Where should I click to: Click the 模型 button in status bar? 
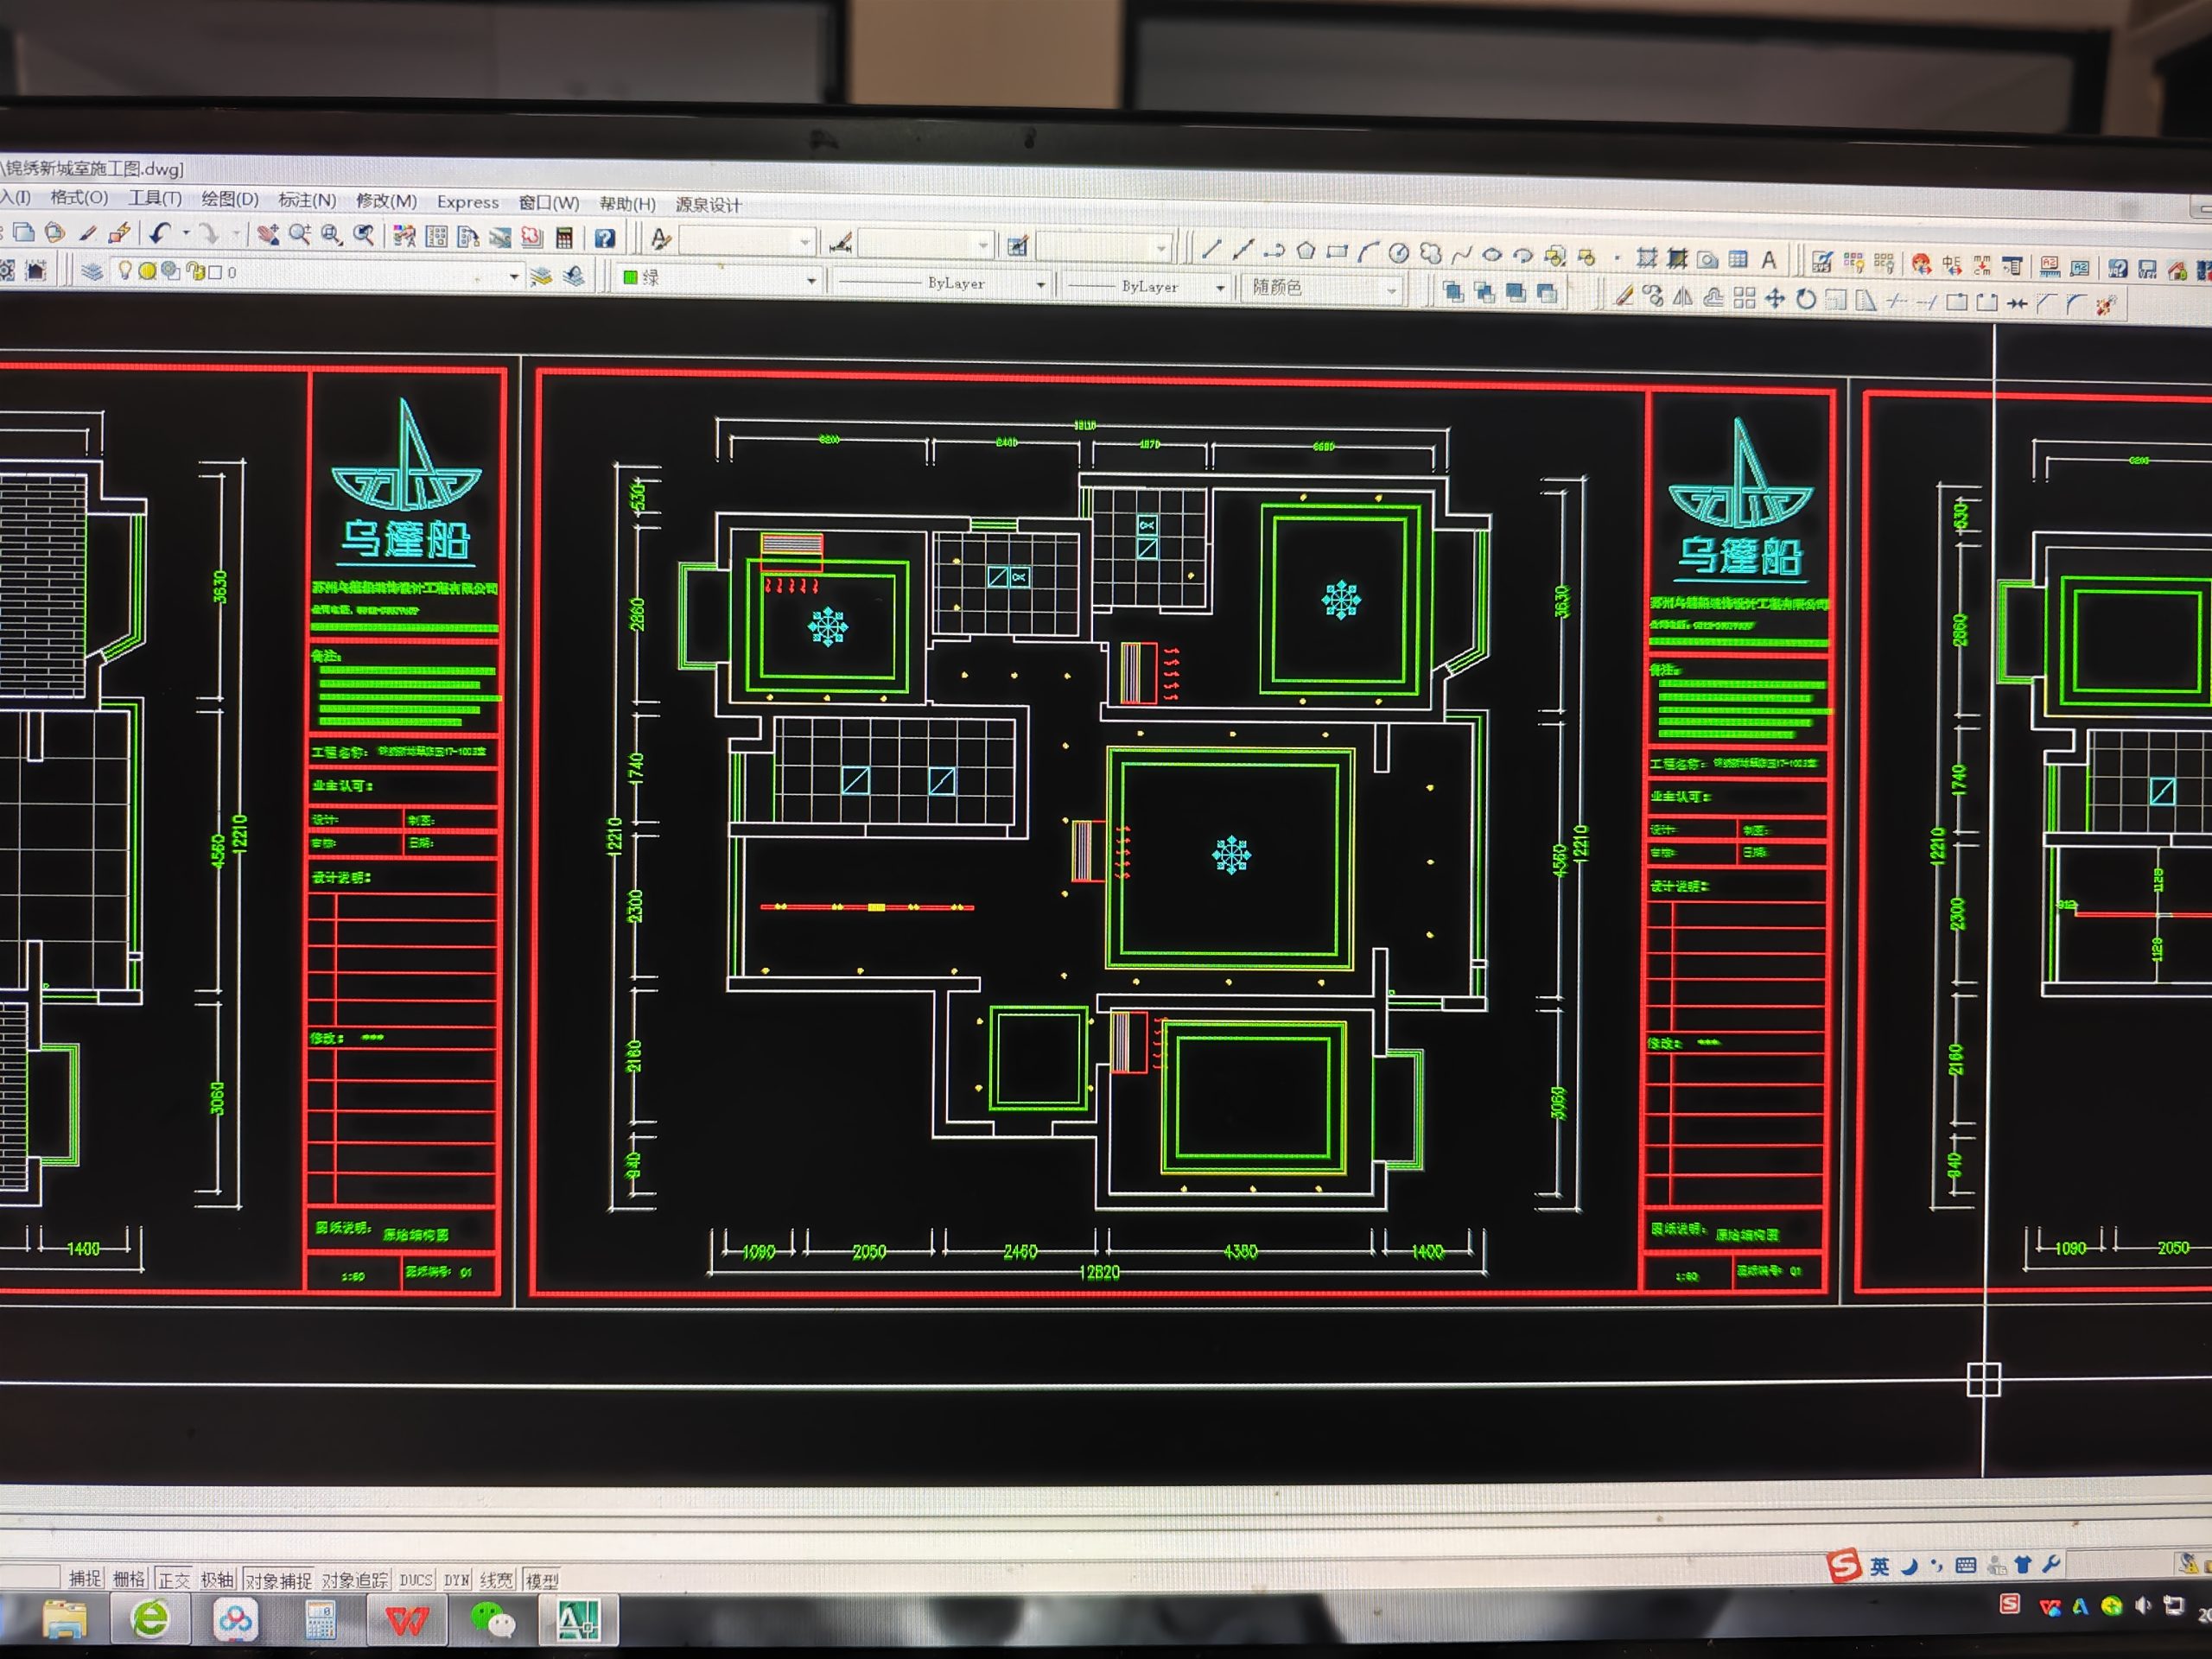coord(542,1581)
